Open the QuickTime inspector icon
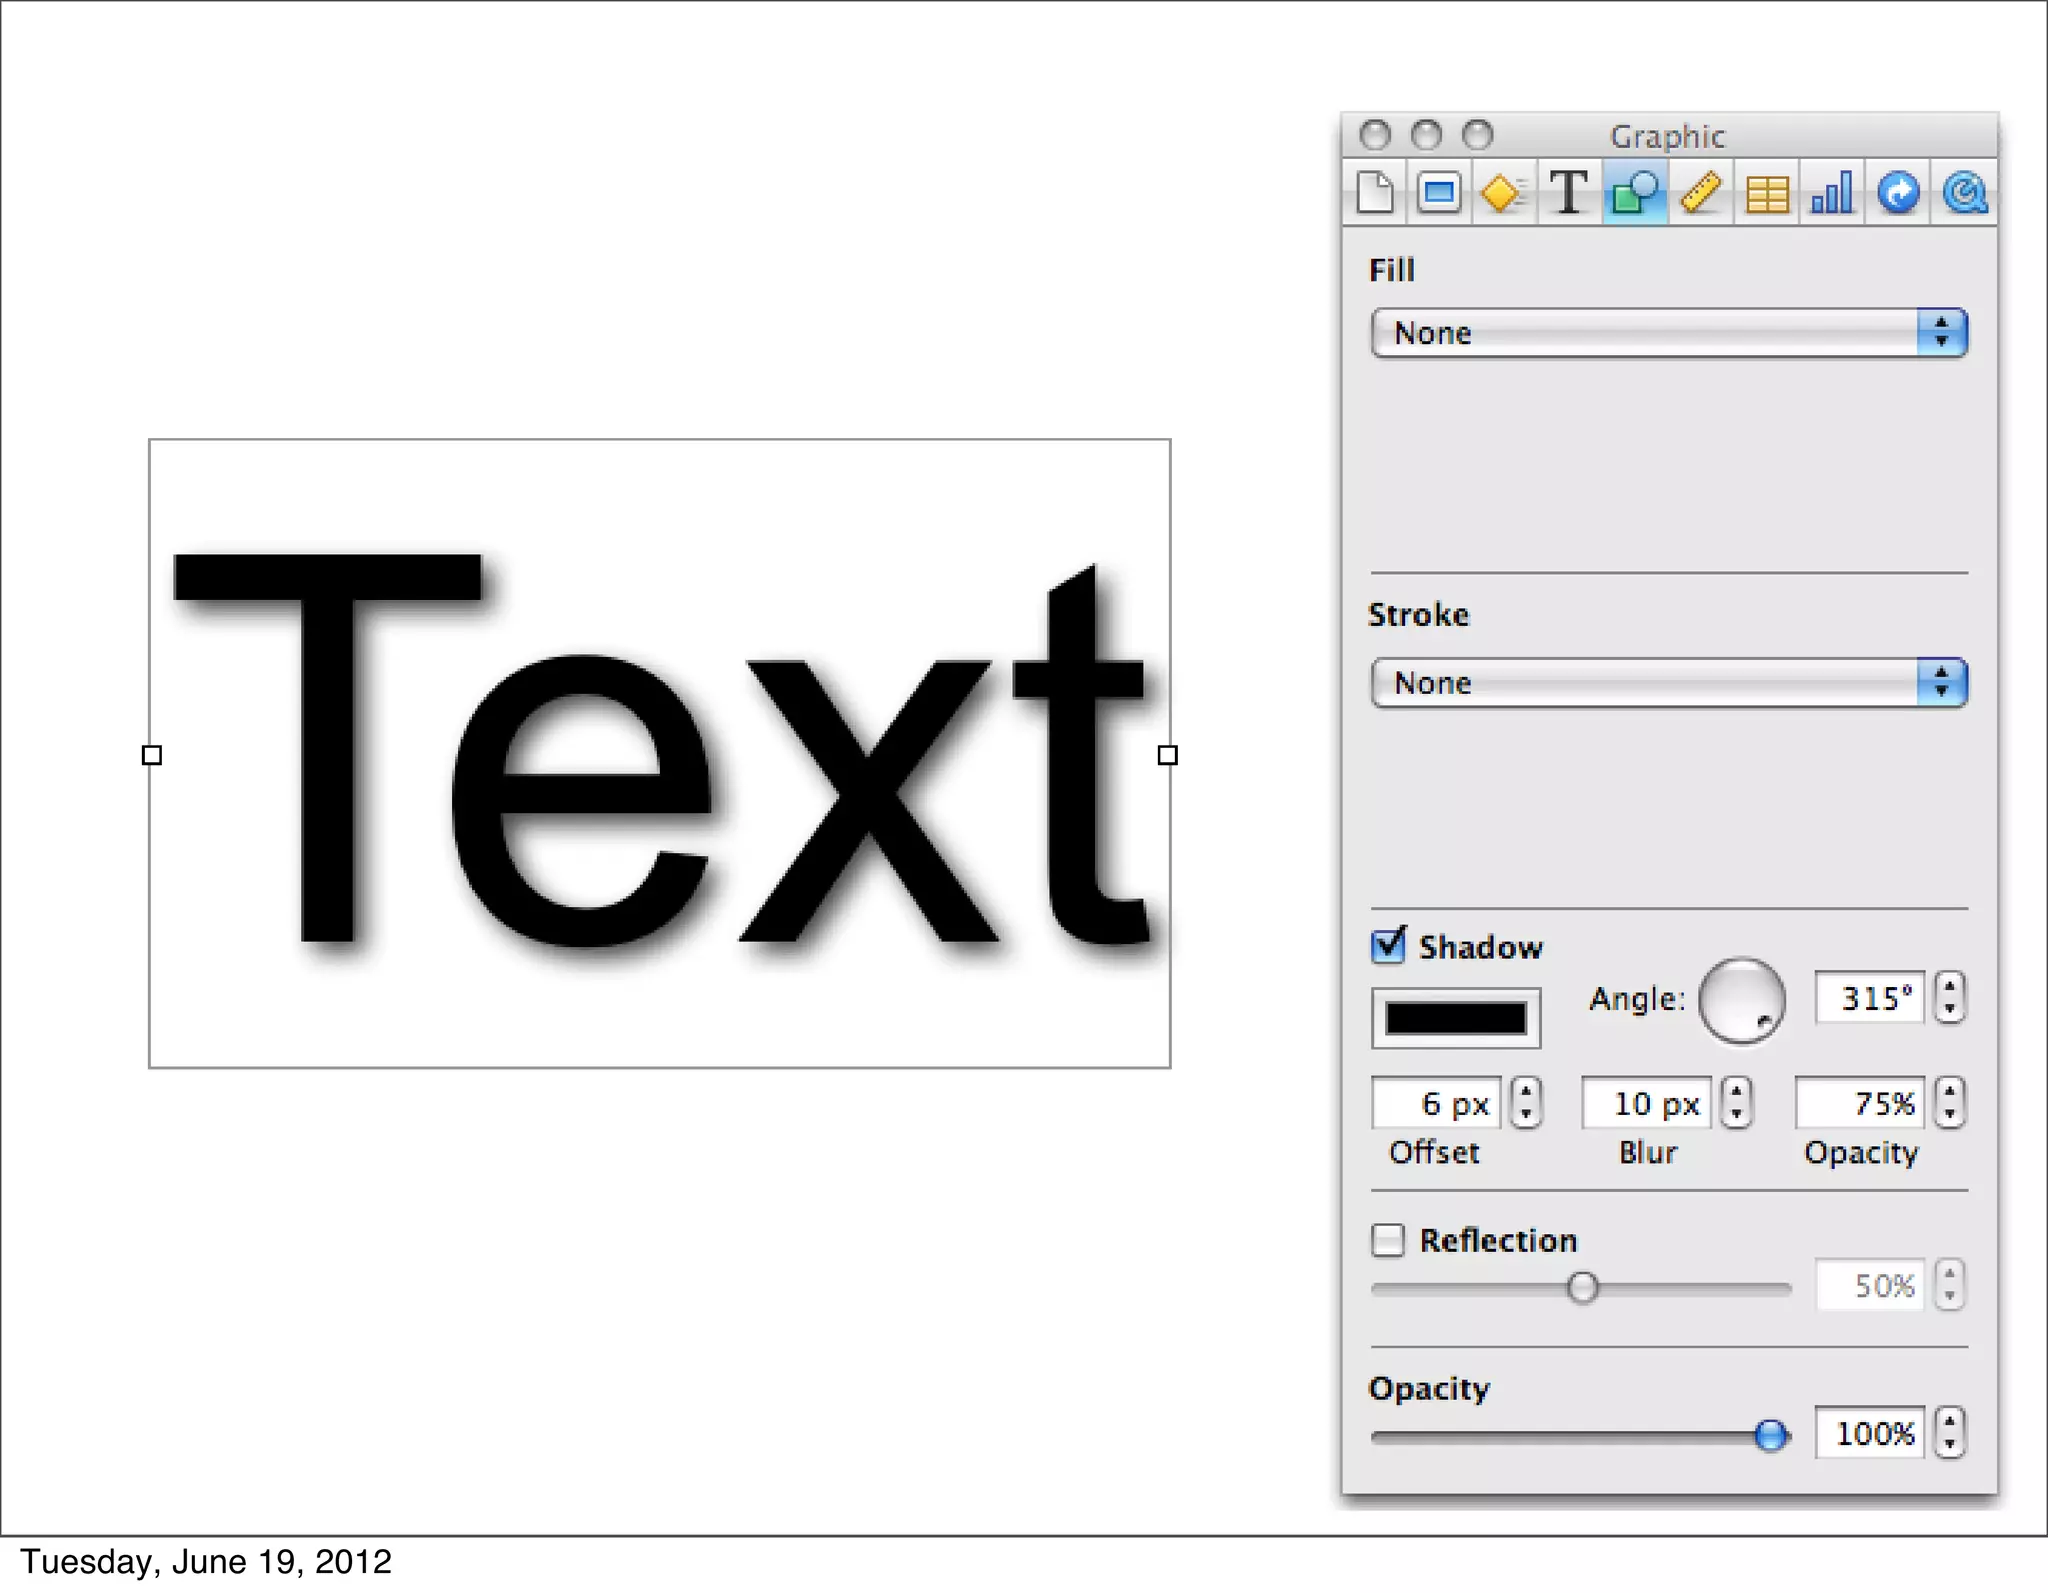 tap(1964, 193)
